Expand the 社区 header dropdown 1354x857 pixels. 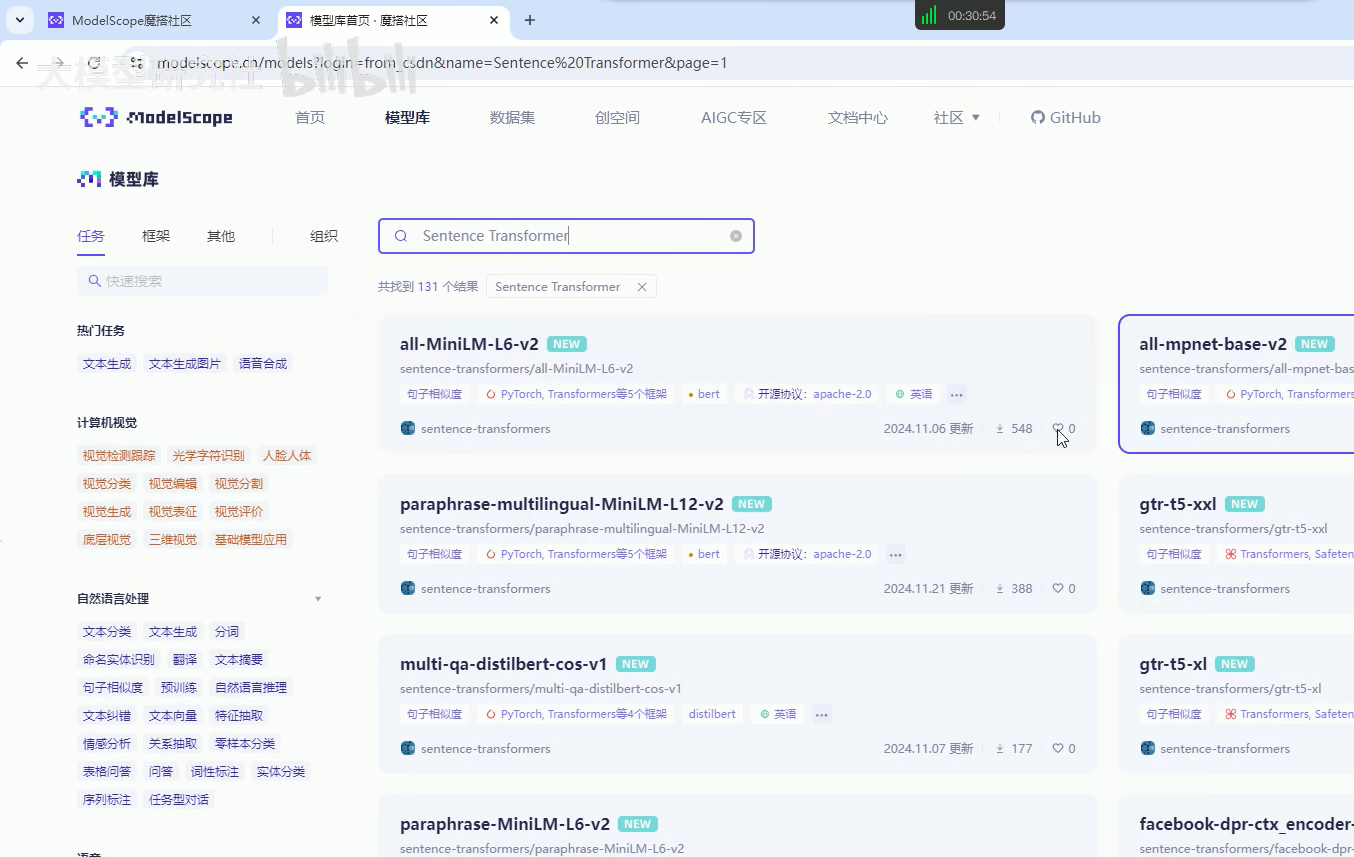click(x=957, y=117)
